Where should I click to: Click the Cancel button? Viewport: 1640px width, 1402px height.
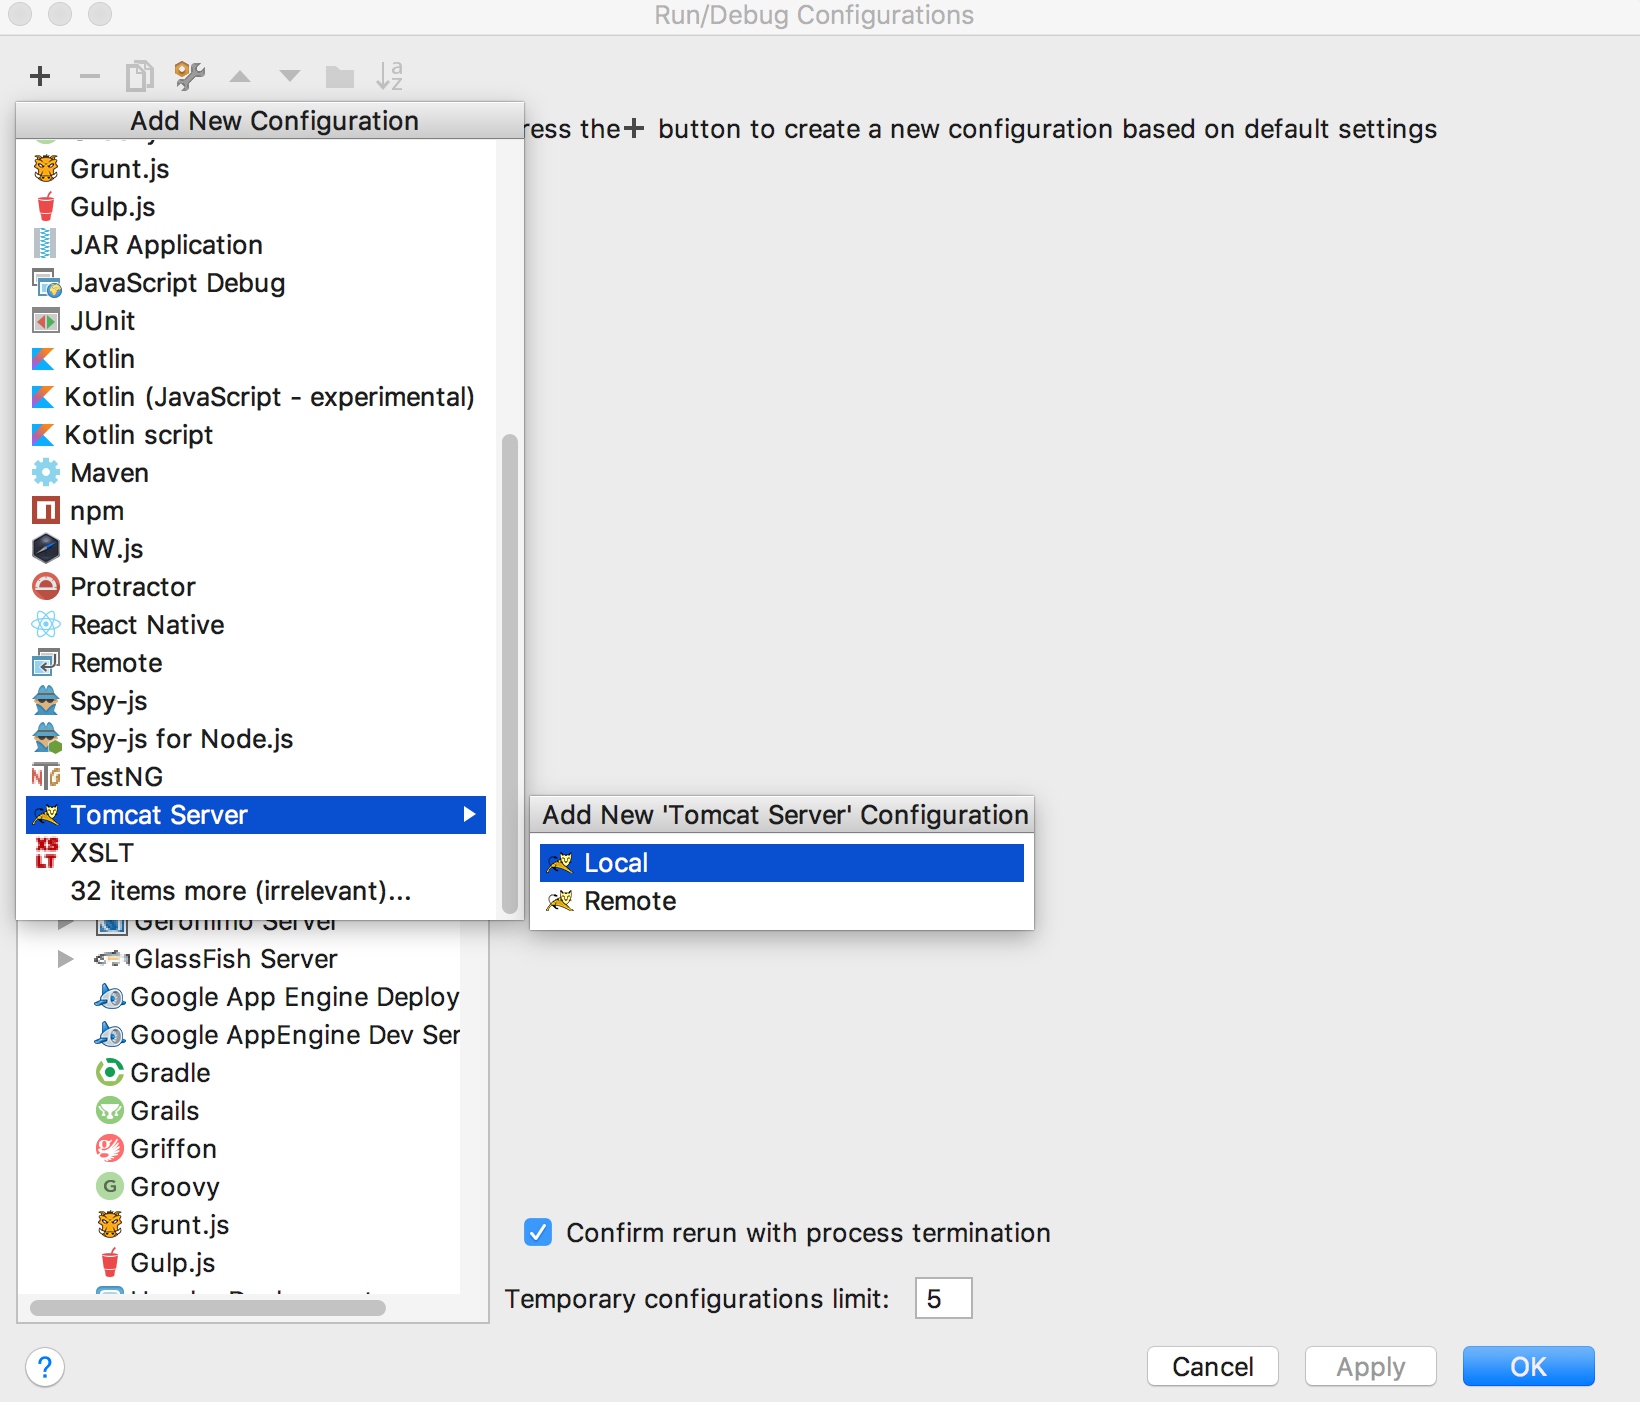tap(1212, 1366)
